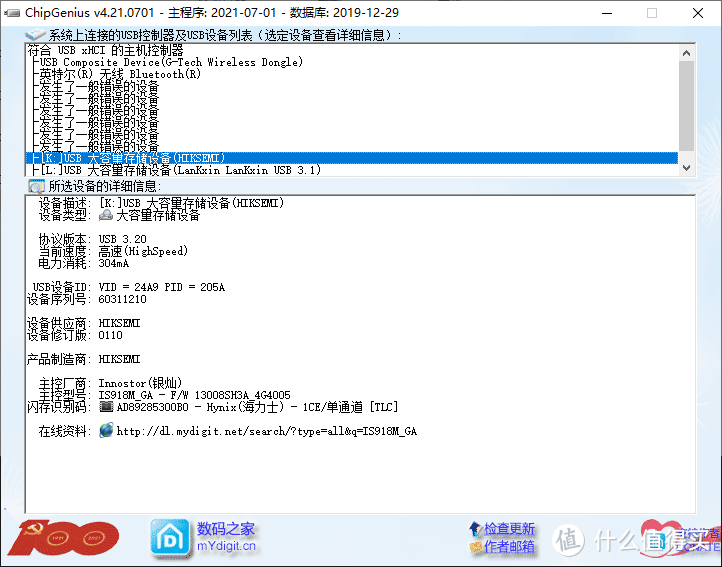Click the globe icon beside online resources link

pos(106,431)
